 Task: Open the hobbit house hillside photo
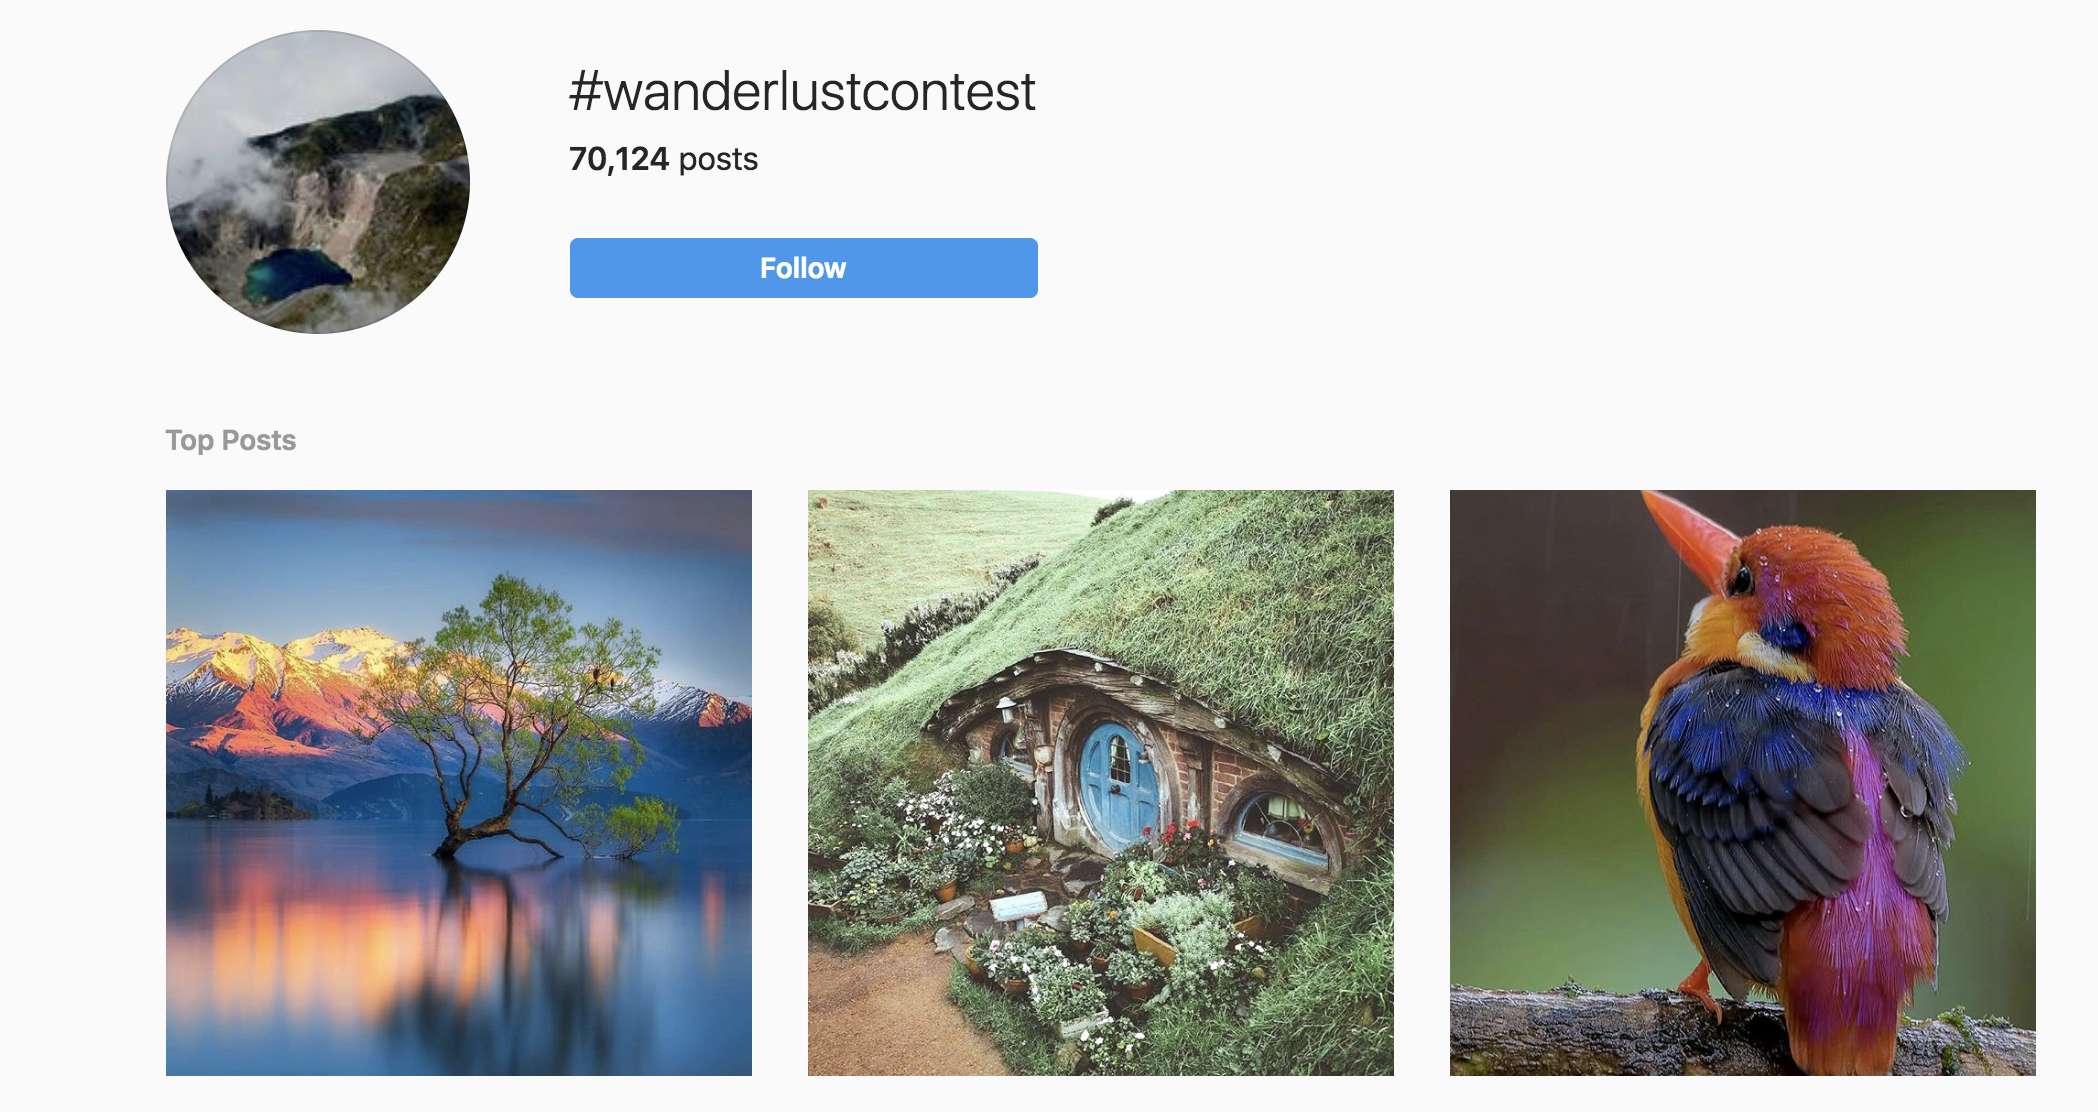point(1101,783)
